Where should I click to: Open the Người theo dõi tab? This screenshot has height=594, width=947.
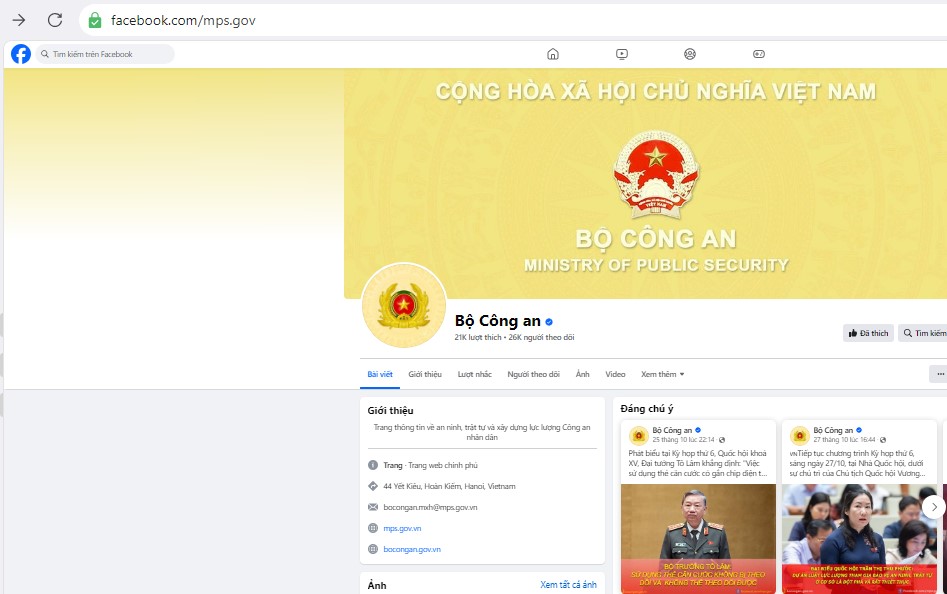tap(533, 374)
